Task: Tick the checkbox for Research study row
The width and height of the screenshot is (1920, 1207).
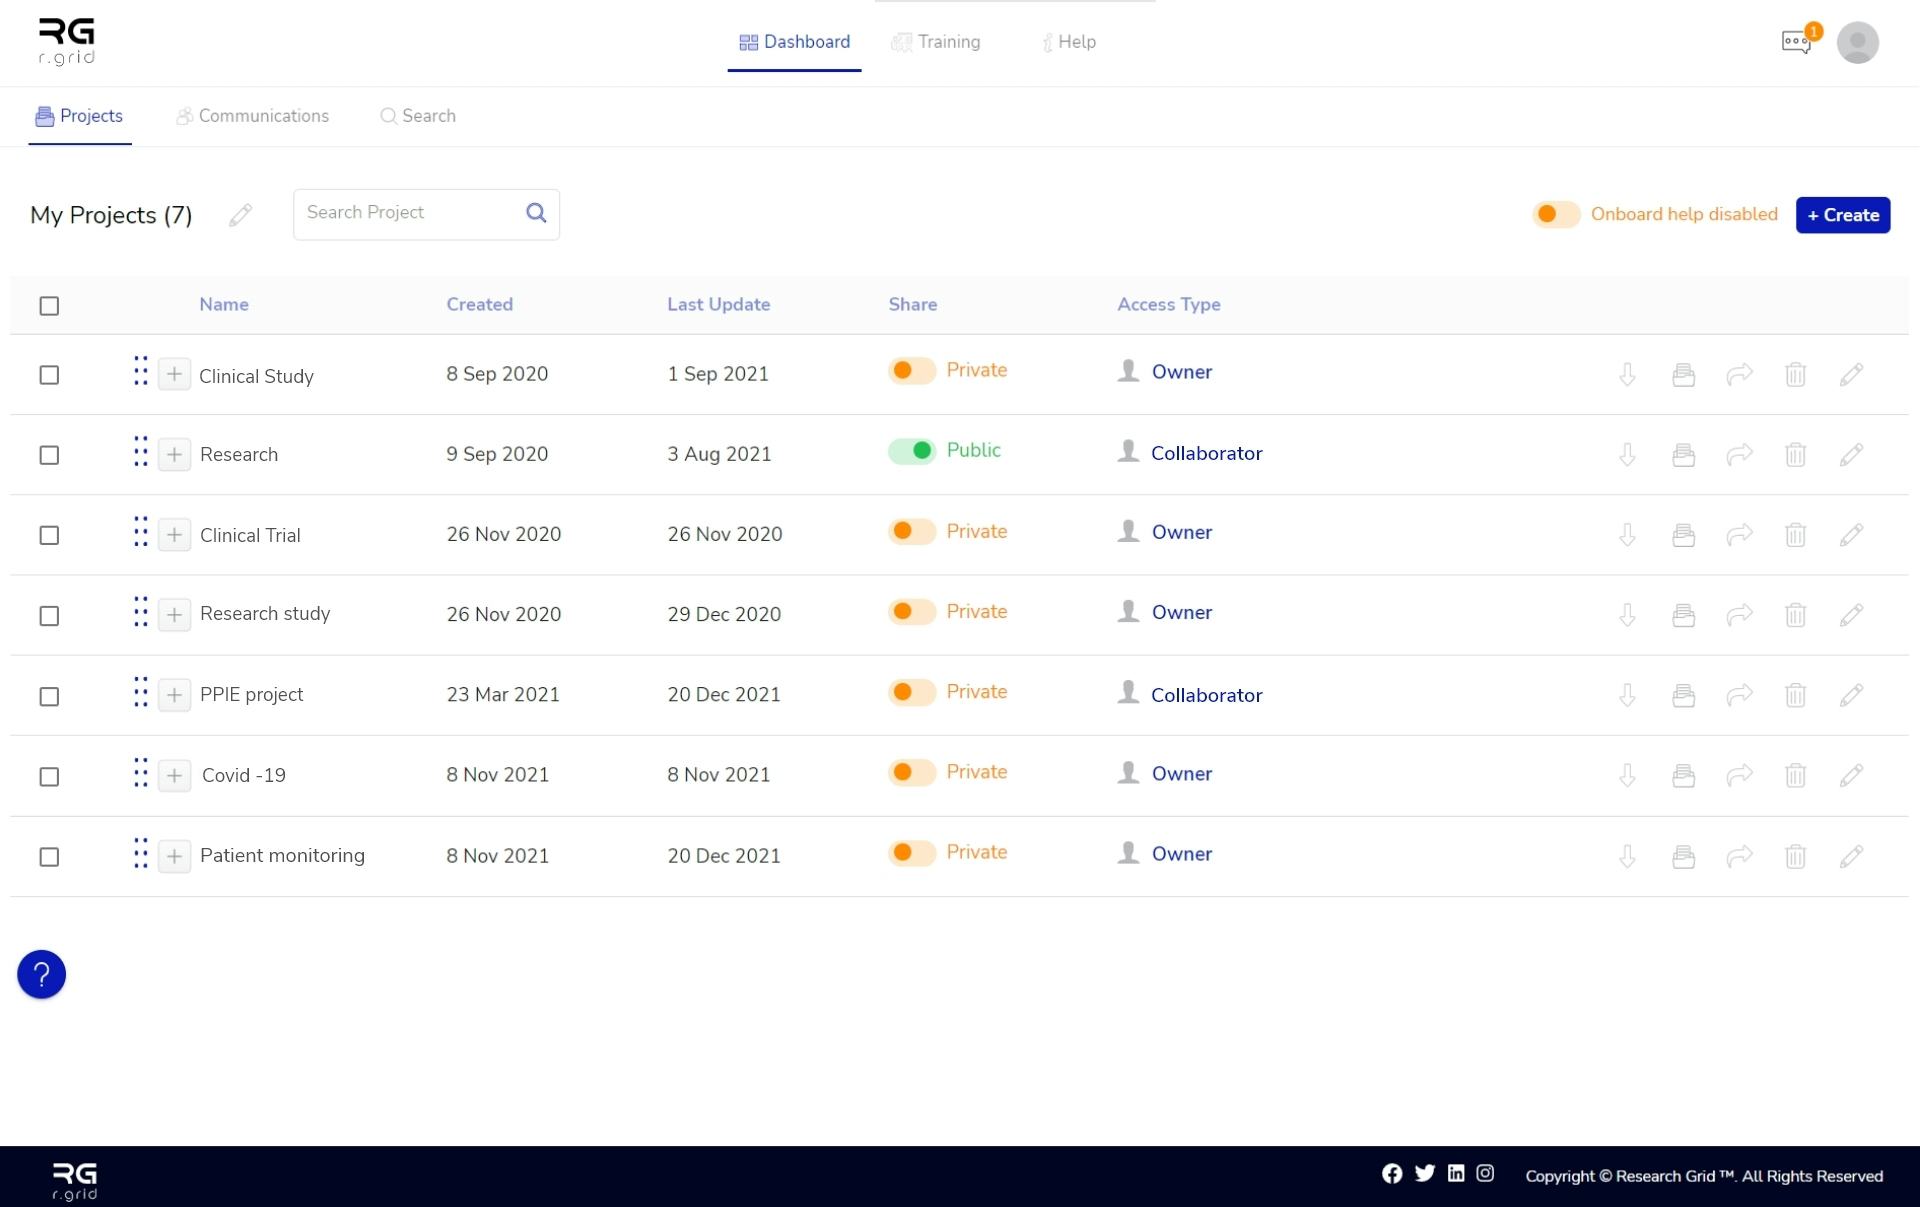Action: point(50,616)
